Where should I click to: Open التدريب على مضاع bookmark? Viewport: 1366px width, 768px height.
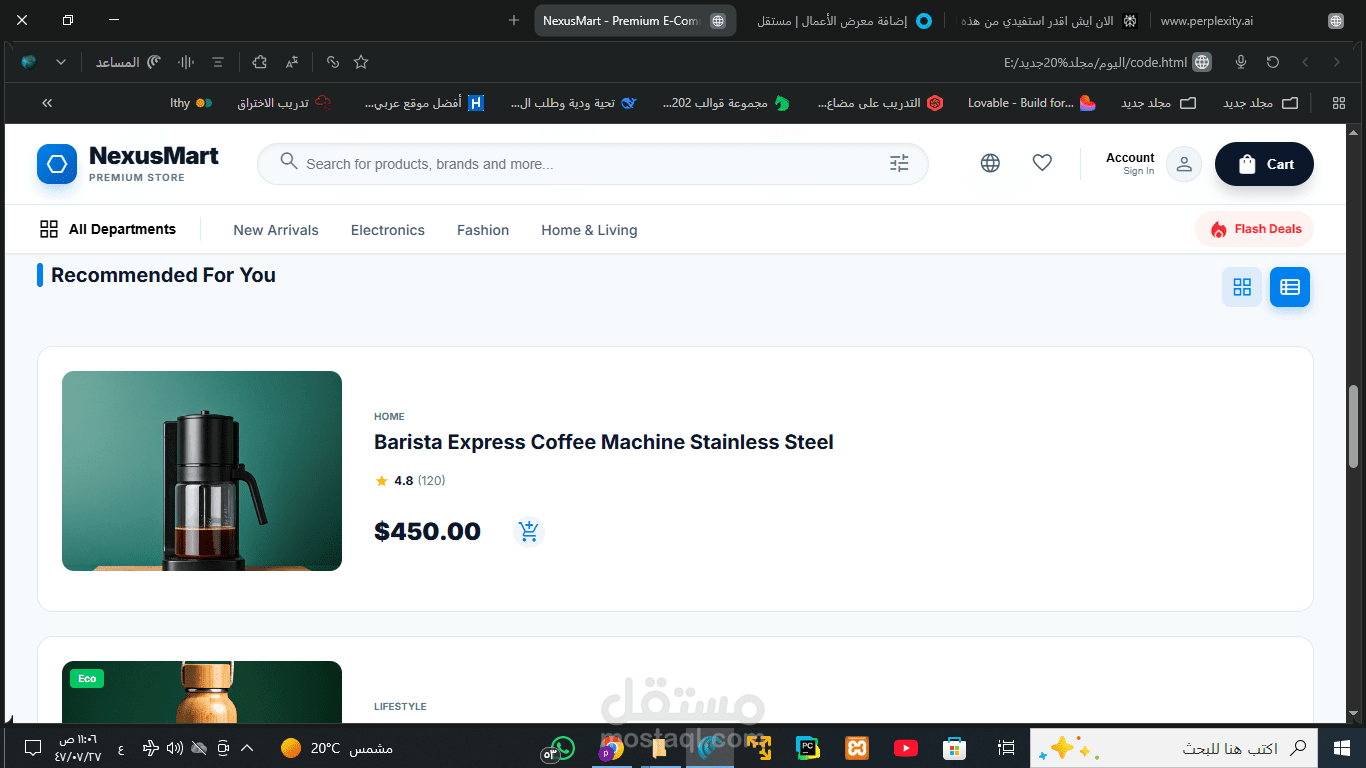(x=880, y=103)
